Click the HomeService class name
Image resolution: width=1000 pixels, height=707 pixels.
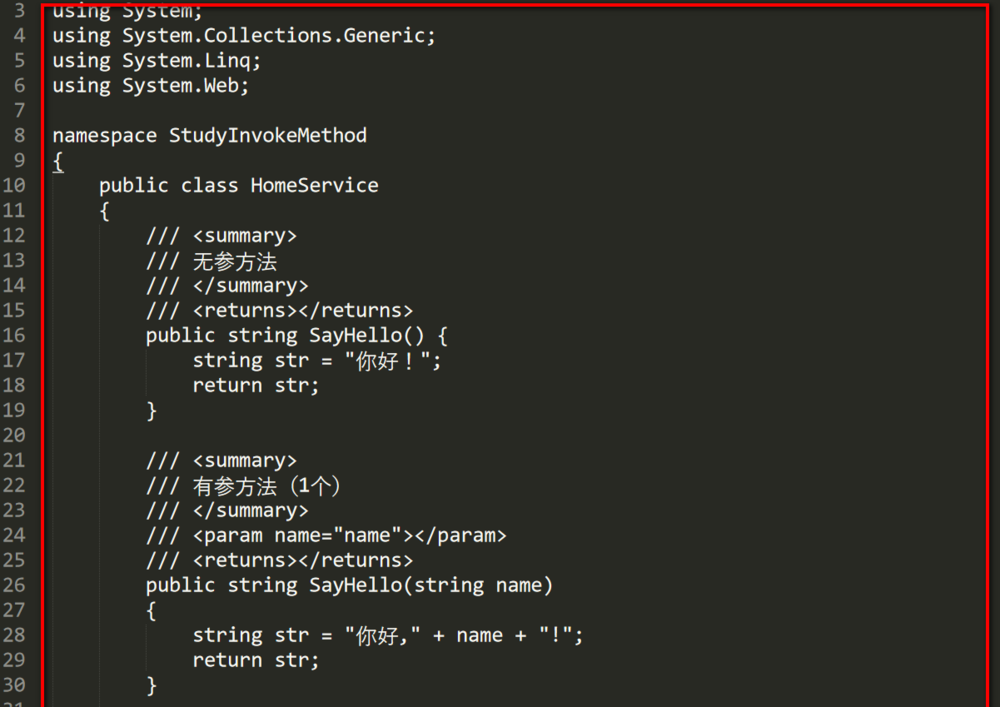pyautogui.click(x=314, y=185)
